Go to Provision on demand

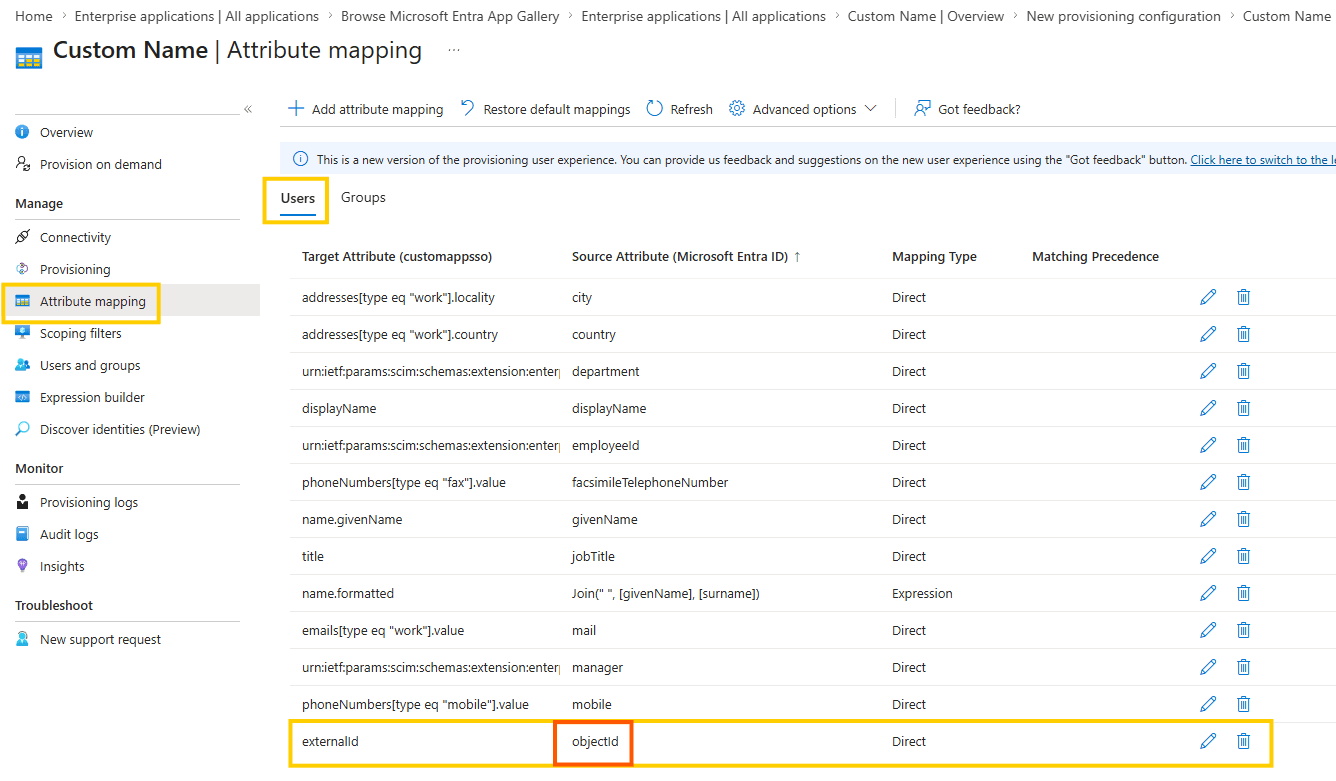pyautogui.click(x=100, y=164)
